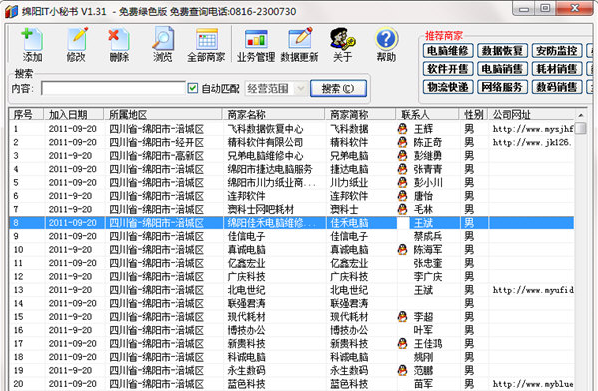
Task: Click the QQ icon beside 陈海军
Action: pyautogui.click(x=402, y=250)
